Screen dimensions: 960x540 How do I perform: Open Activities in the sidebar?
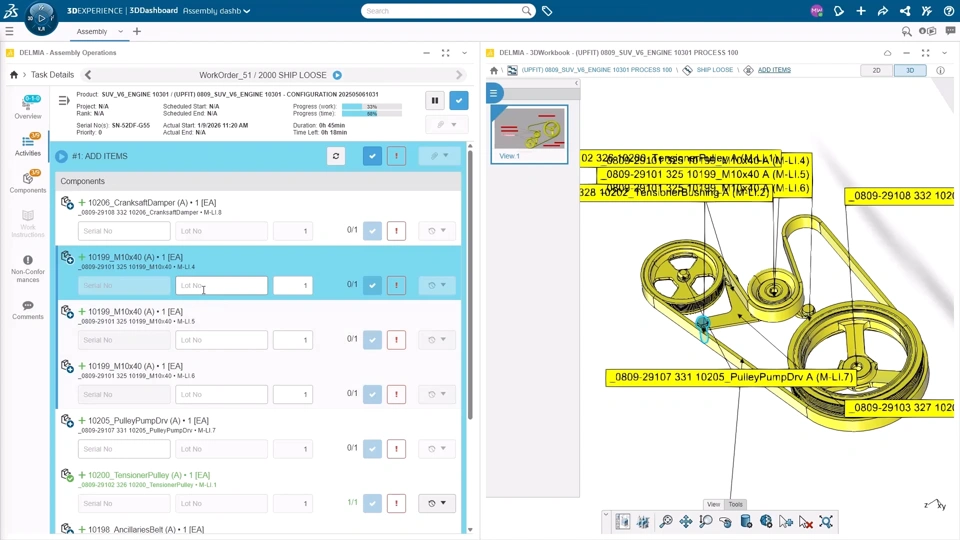click(x=28, y=145)
